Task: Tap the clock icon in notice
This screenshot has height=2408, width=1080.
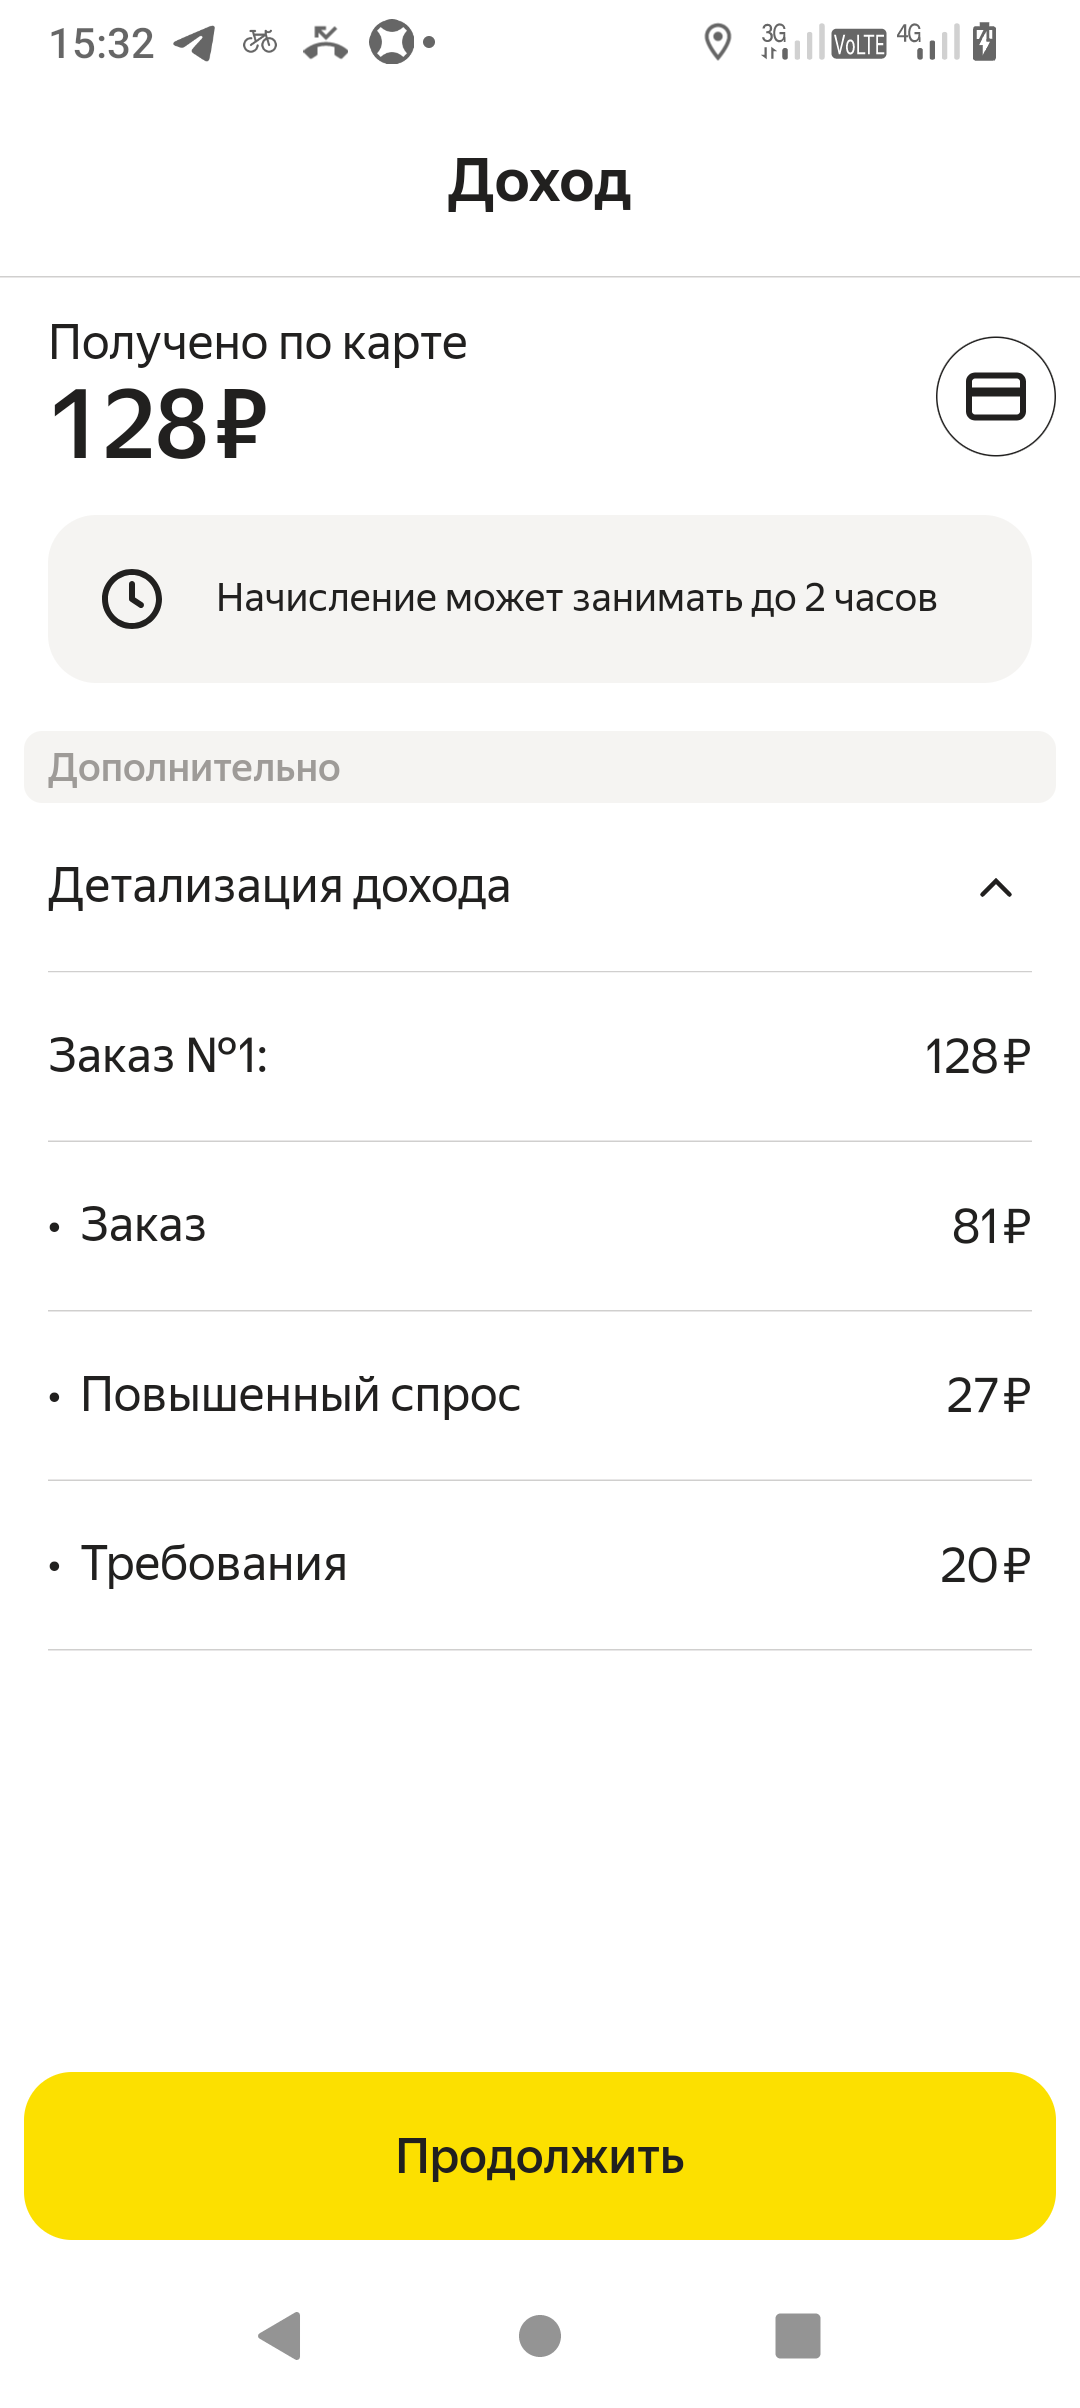Action: [x=132, y=599]
